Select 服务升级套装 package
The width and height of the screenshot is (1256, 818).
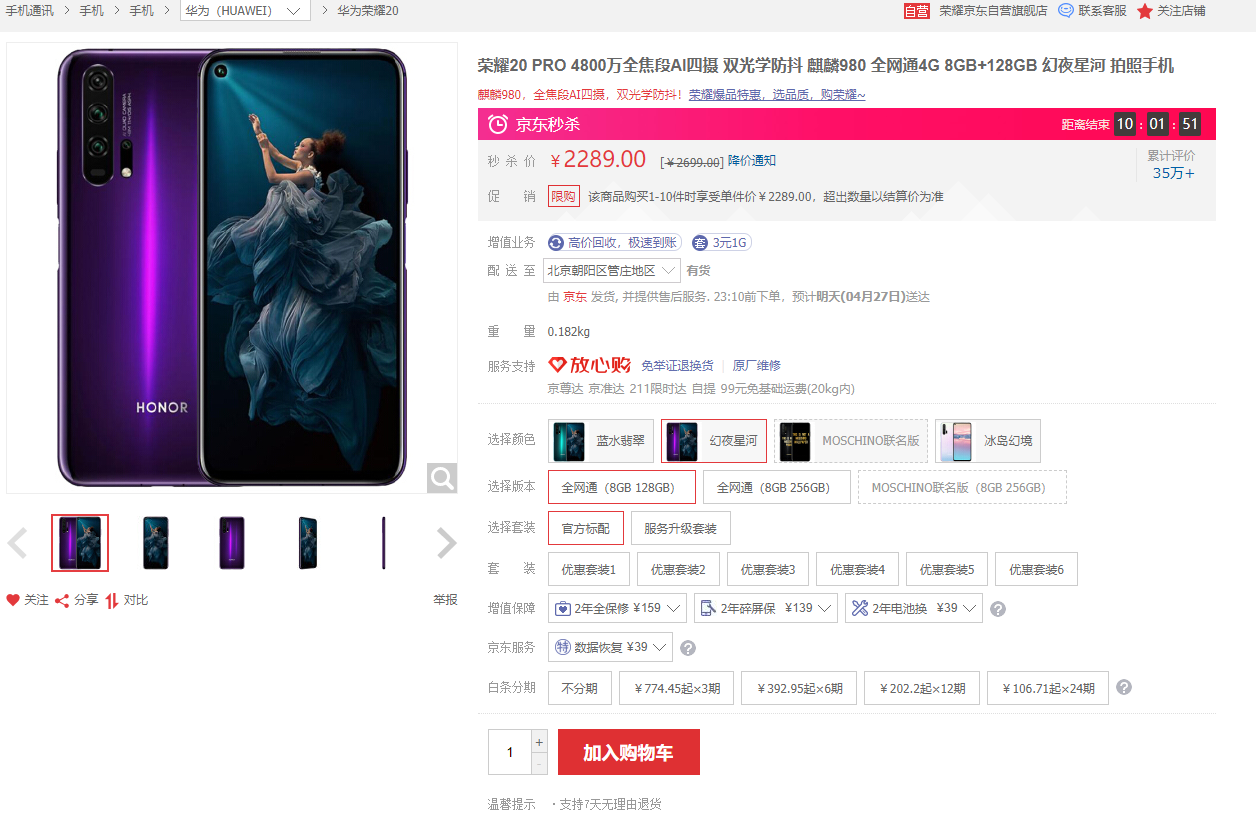680,528
